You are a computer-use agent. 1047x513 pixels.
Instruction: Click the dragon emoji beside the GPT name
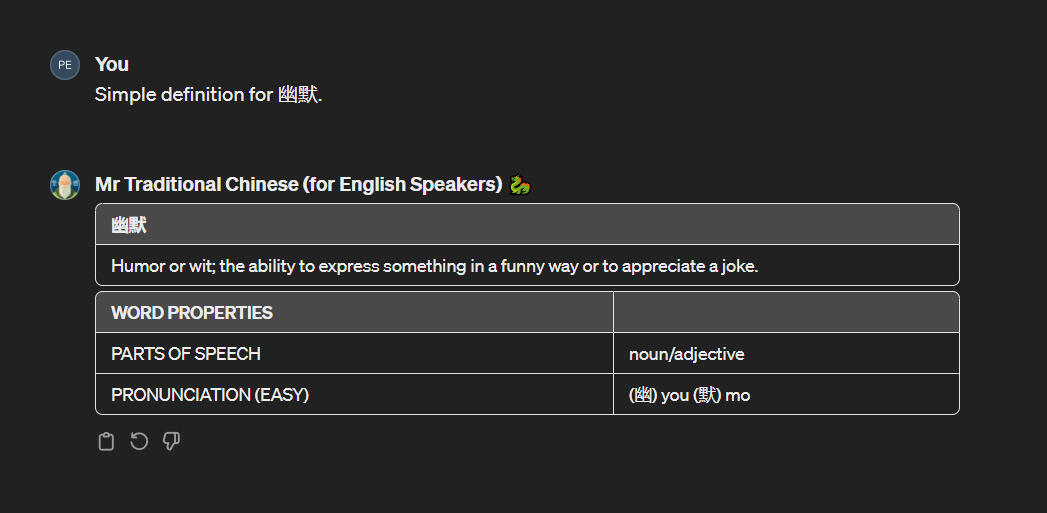click(x=519, y=185)
